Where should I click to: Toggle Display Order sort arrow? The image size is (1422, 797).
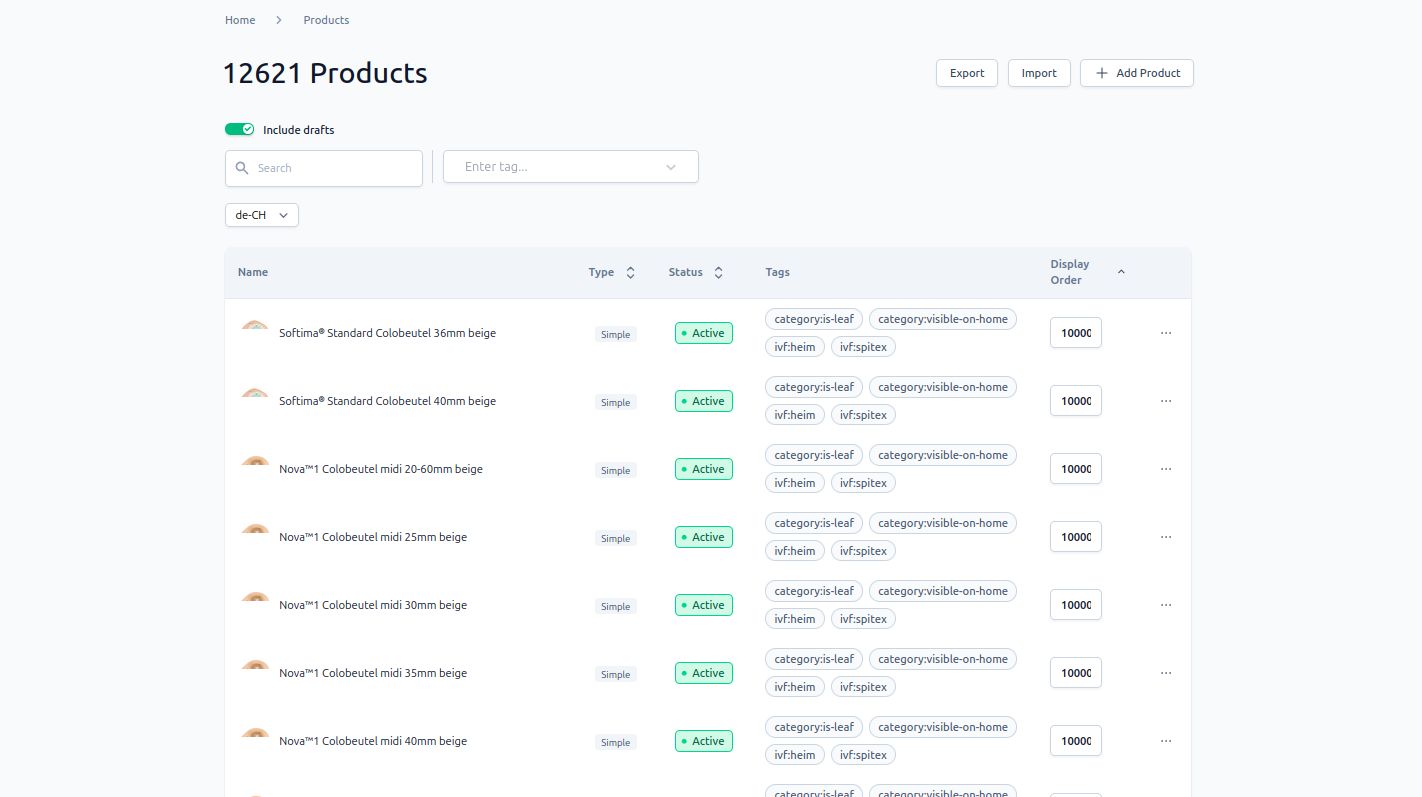[x=1121, y=272]
